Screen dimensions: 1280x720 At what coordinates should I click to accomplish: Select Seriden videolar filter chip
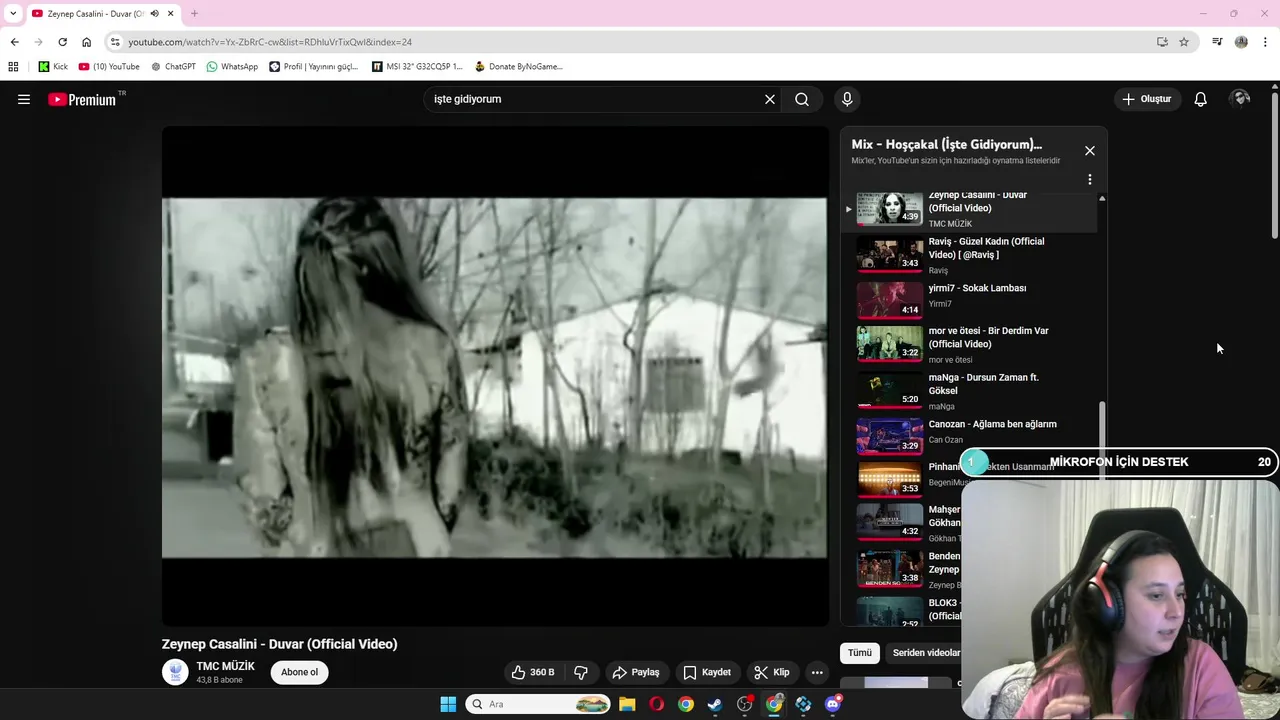(x=925, y=653)
